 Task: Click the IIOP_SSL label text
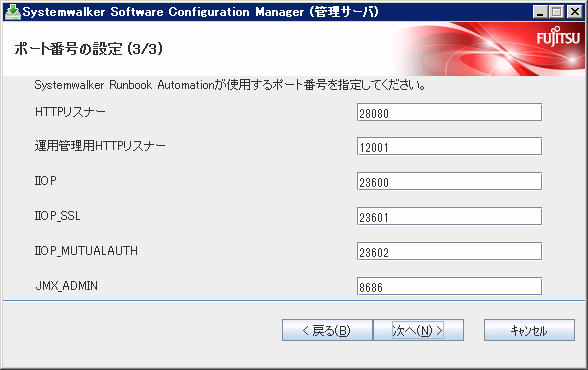click(x=57, y=216)
